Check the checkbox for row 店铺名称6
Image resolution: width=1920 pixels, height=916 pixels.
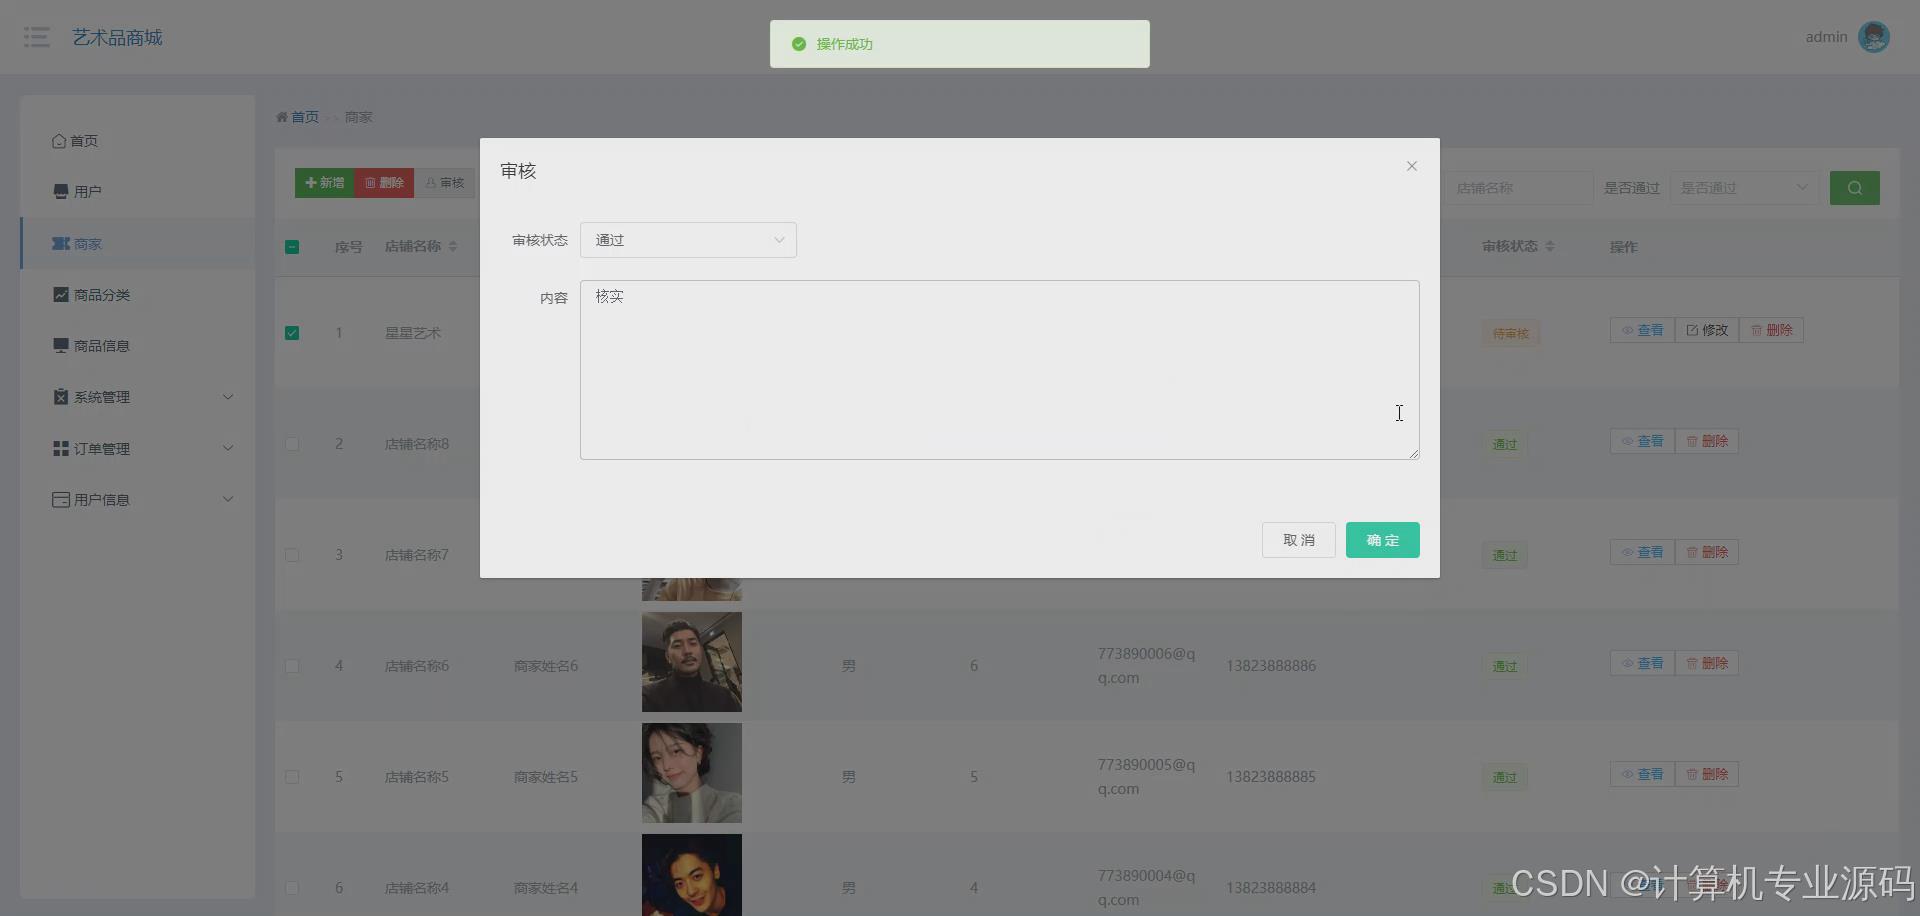click(x=292, y=666)
